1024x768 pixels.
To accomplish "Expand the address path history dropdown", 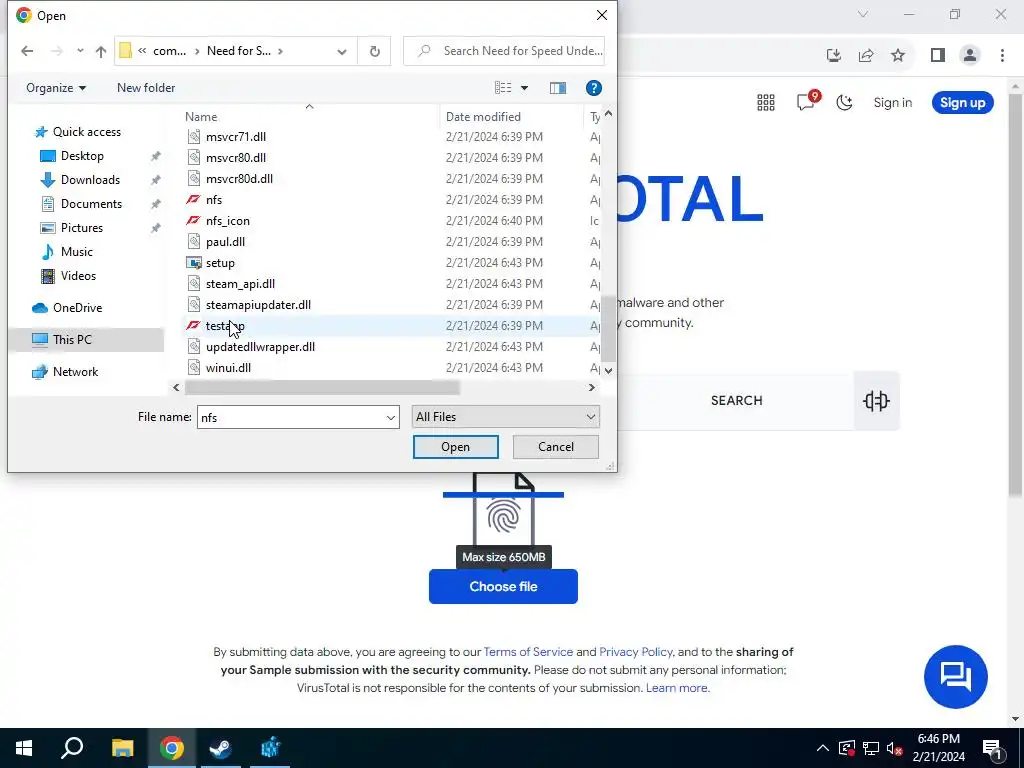I will [342, 51].
